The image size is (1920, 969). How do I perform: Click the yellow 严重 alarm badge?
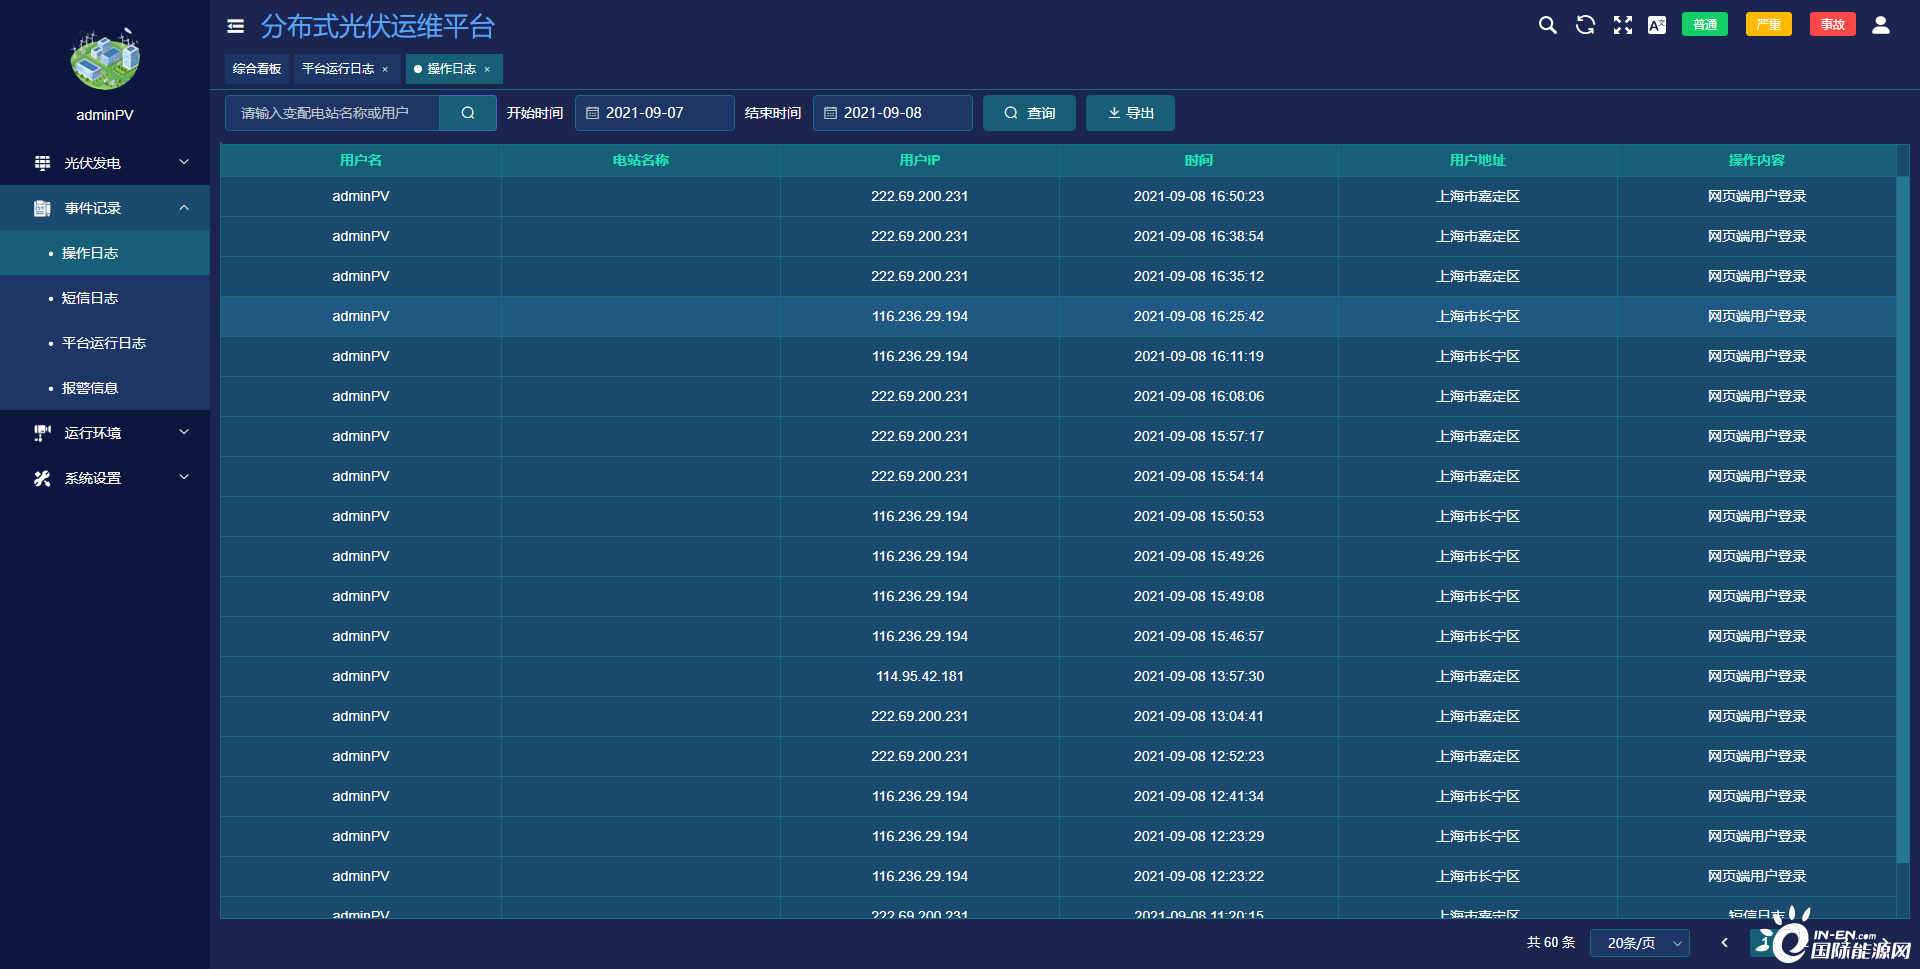coord(1768,25)
